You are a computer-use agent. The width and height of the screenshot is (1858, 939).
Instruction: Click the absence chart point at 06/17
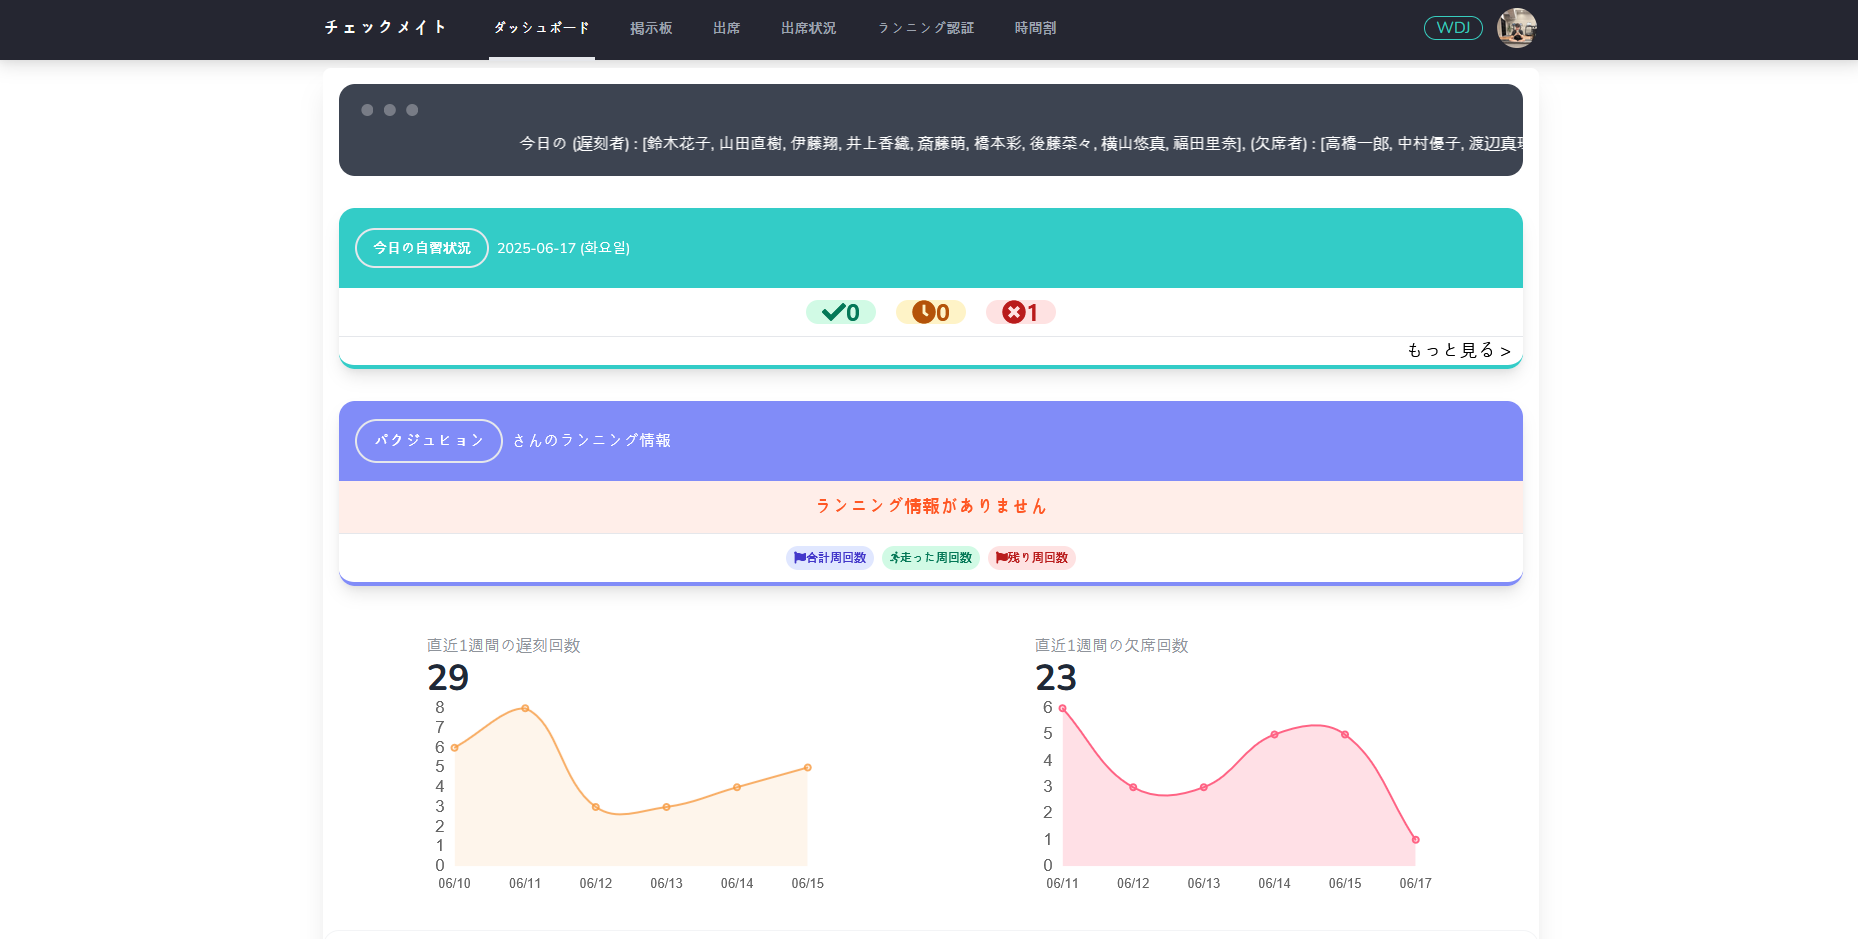pos(1416,840)
